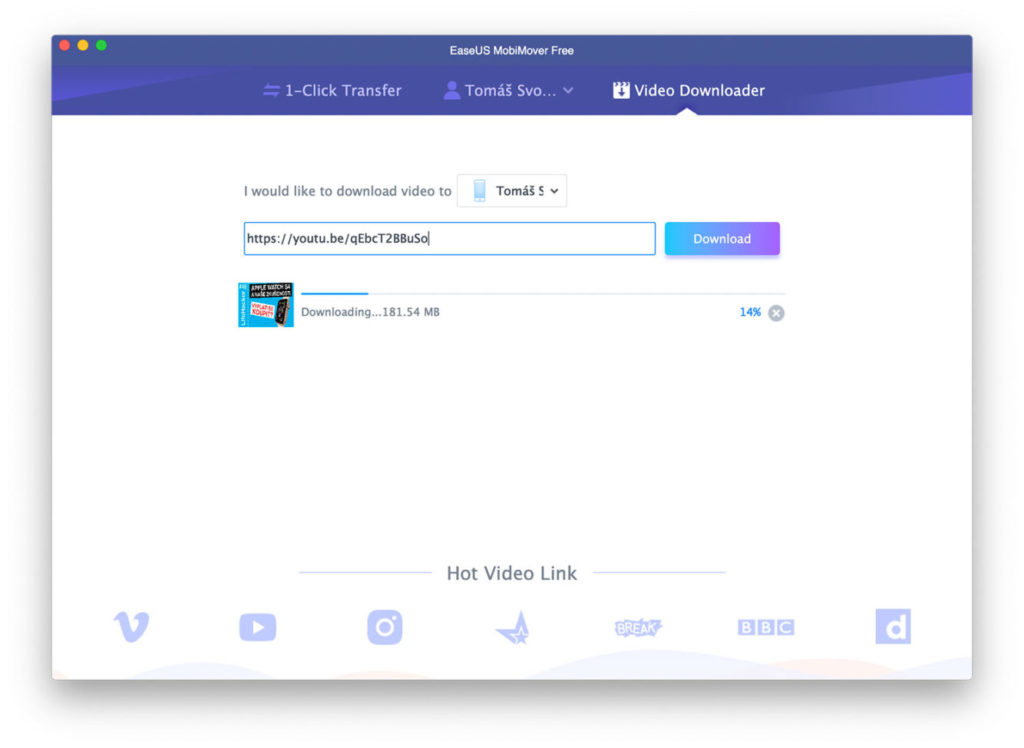1024x748 pixels.
Task: Click the Tomáš Svo... tab label
Action: coord(511,90)
